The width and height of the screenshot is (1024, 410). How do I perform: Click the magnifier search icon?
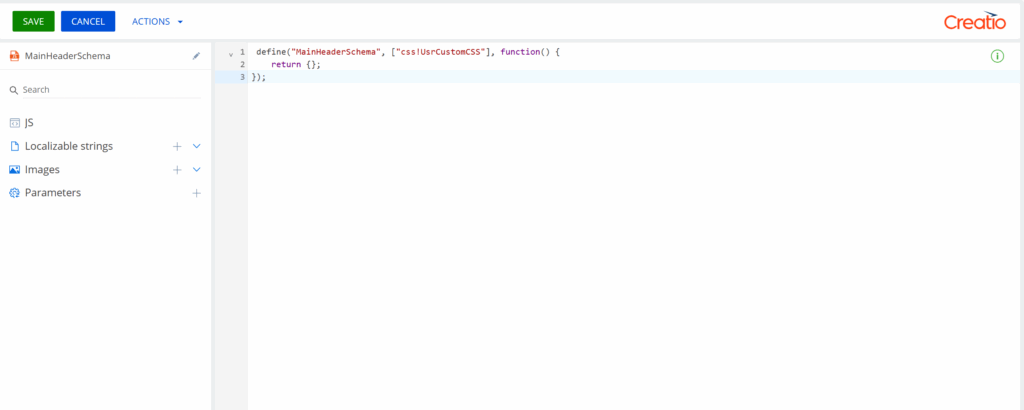pos(14,90)
